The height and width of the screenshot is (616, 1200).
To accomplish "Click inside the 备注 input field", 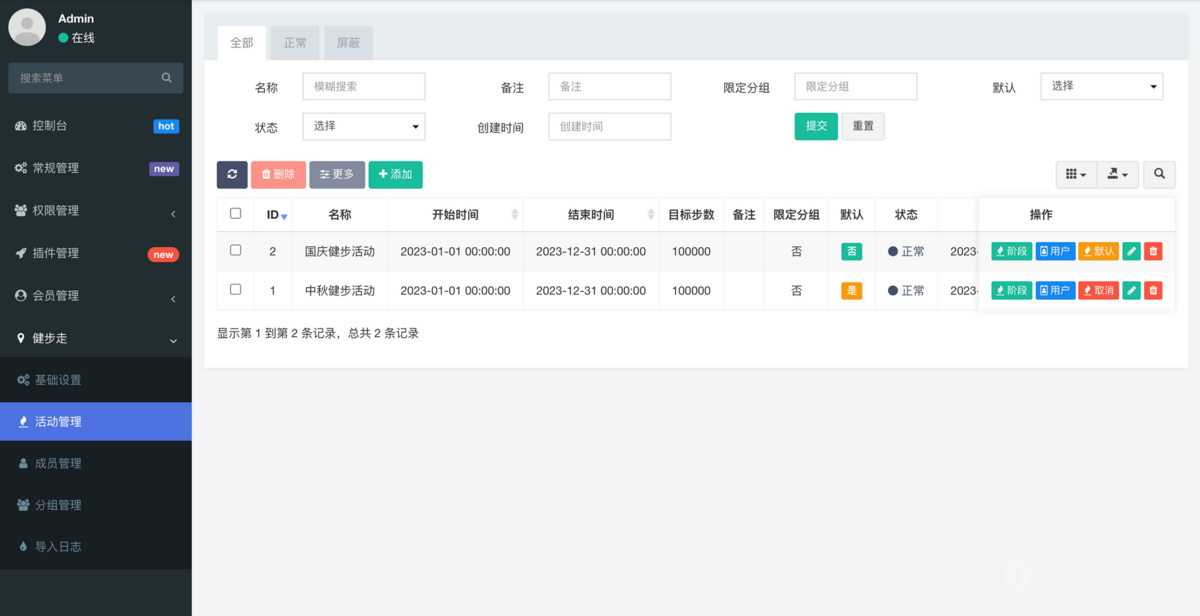I will click(x=609, y=86).
